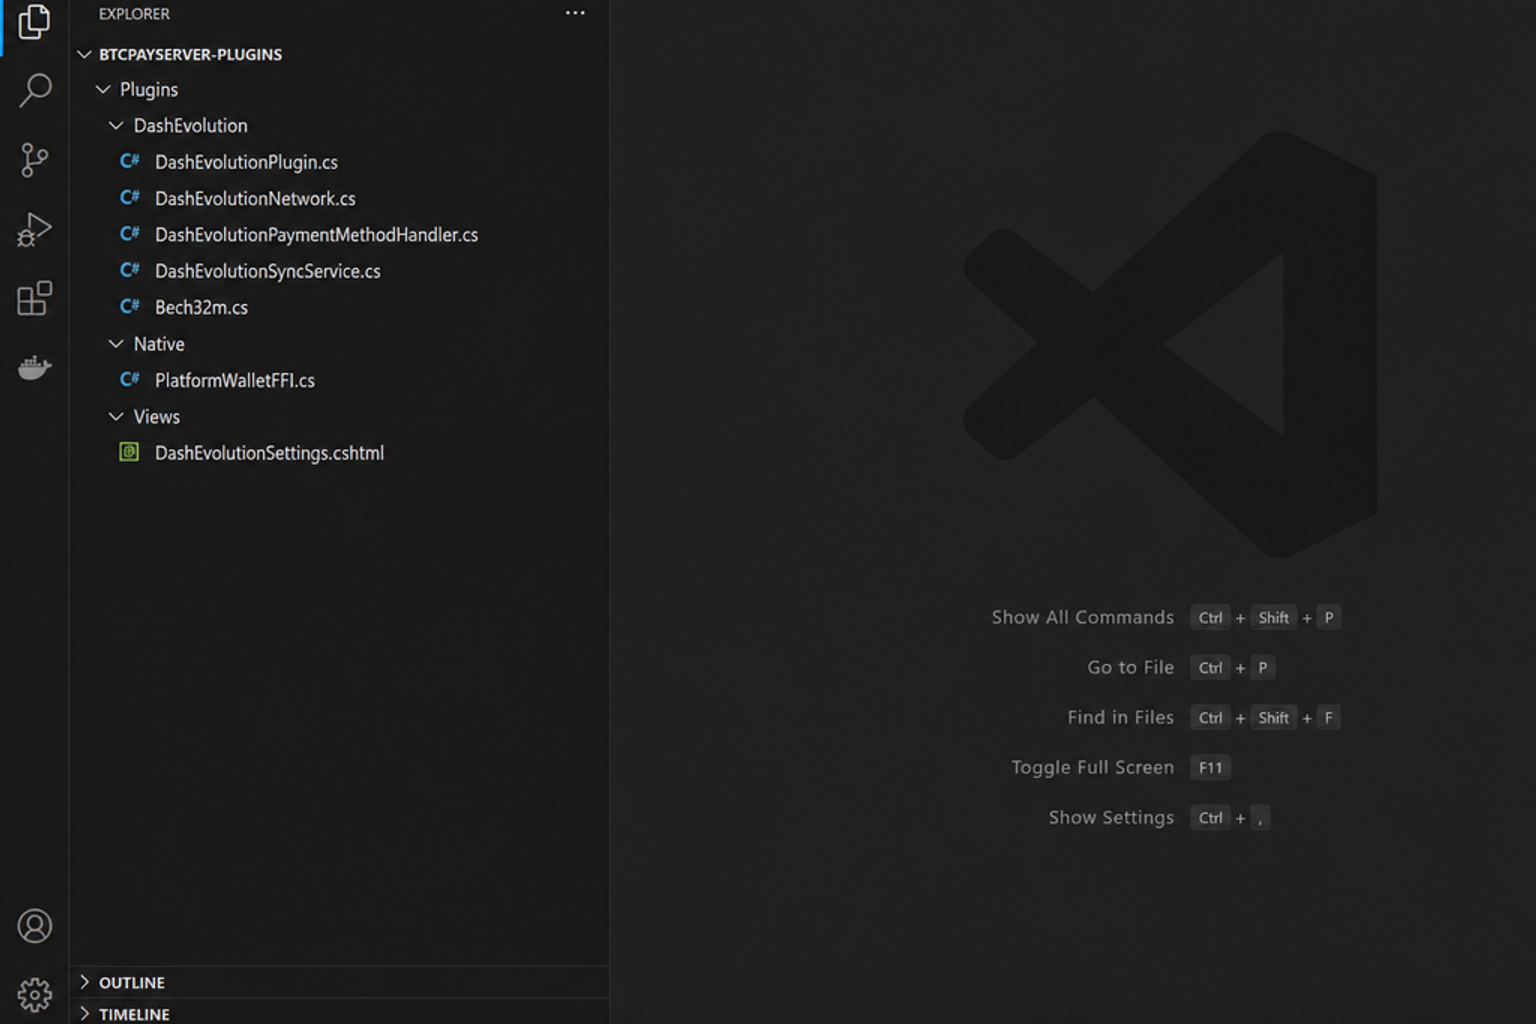Click the Razor icon beside DashEvolutionSettings.cshtml
Image resolution: width=1536 pixels, height=1024 pixels.
click(129, 452)
